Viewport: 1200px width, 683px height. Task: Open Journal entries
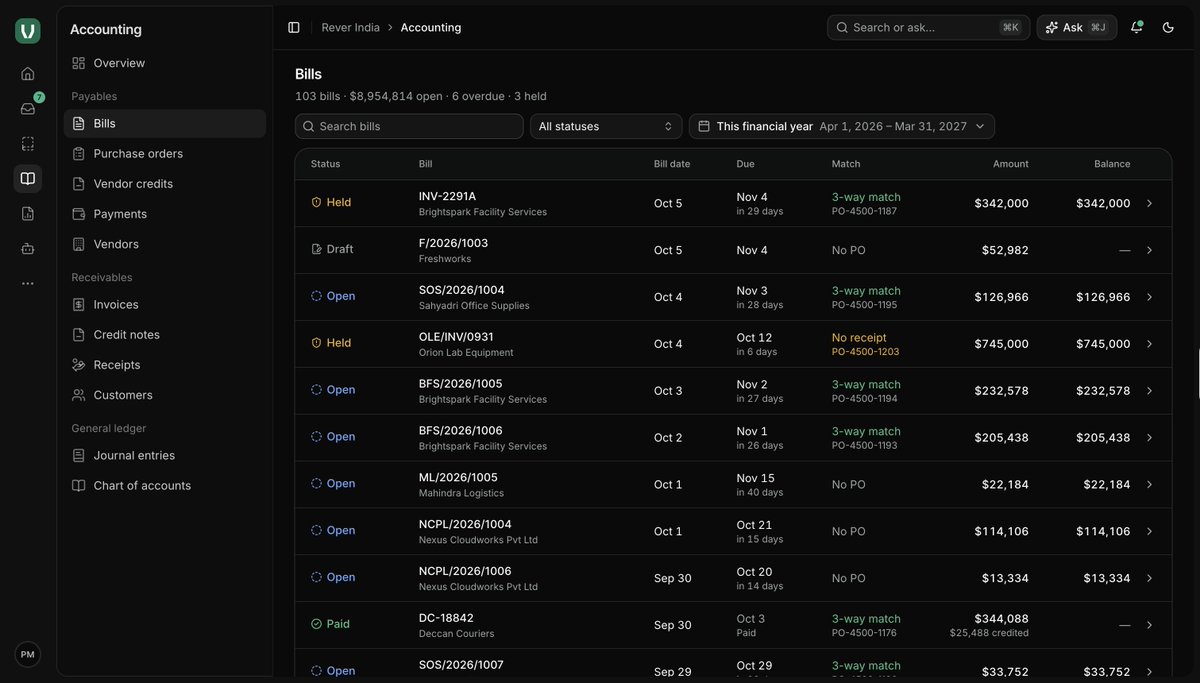point(165,456)
